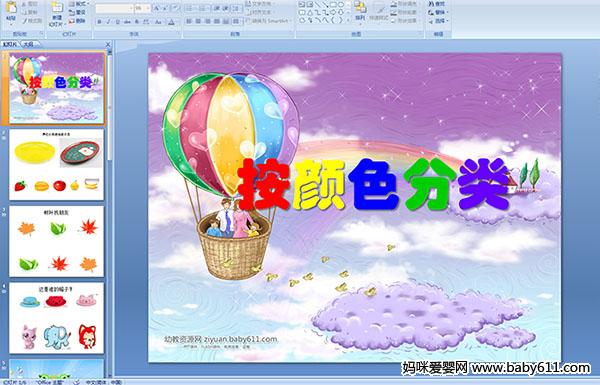600x385 pixels.
Task: Open the Columns dropdown in the paragraph group
Action: (x=236, y=21)
